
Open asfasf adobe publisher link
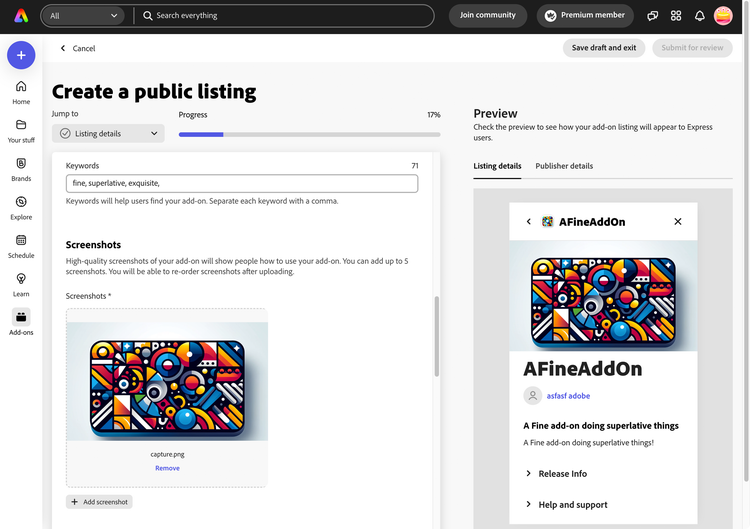pos(568,396)
